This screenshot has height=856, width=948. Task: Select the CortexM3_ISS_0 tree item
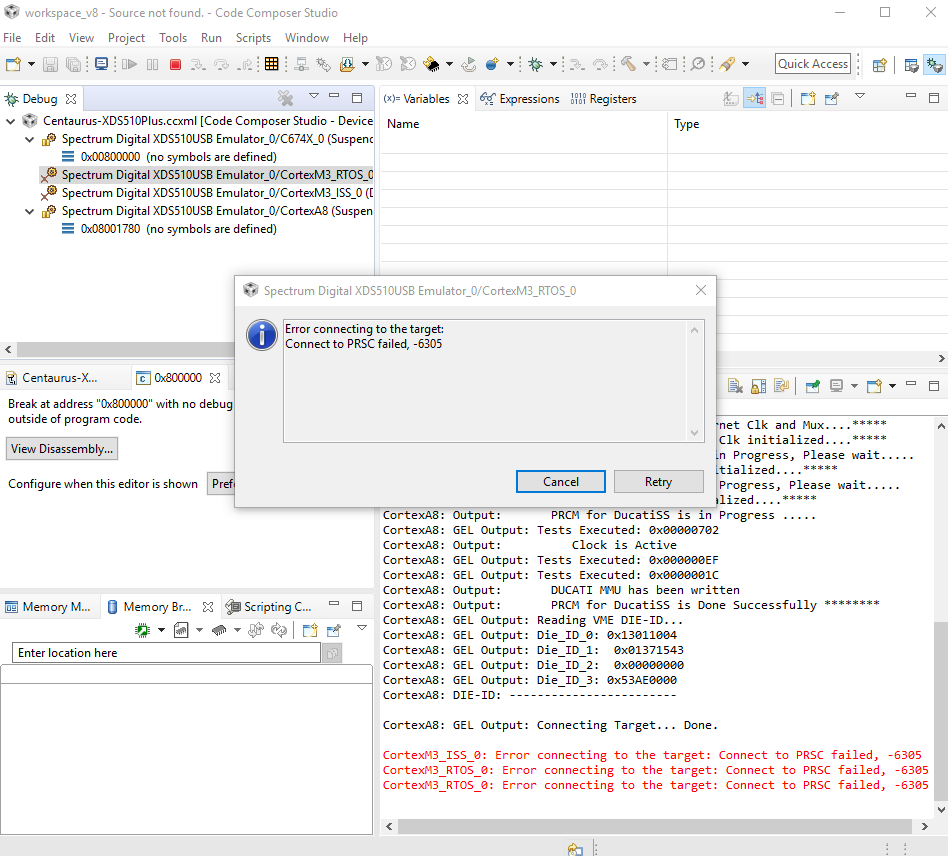tap(206, 193)
